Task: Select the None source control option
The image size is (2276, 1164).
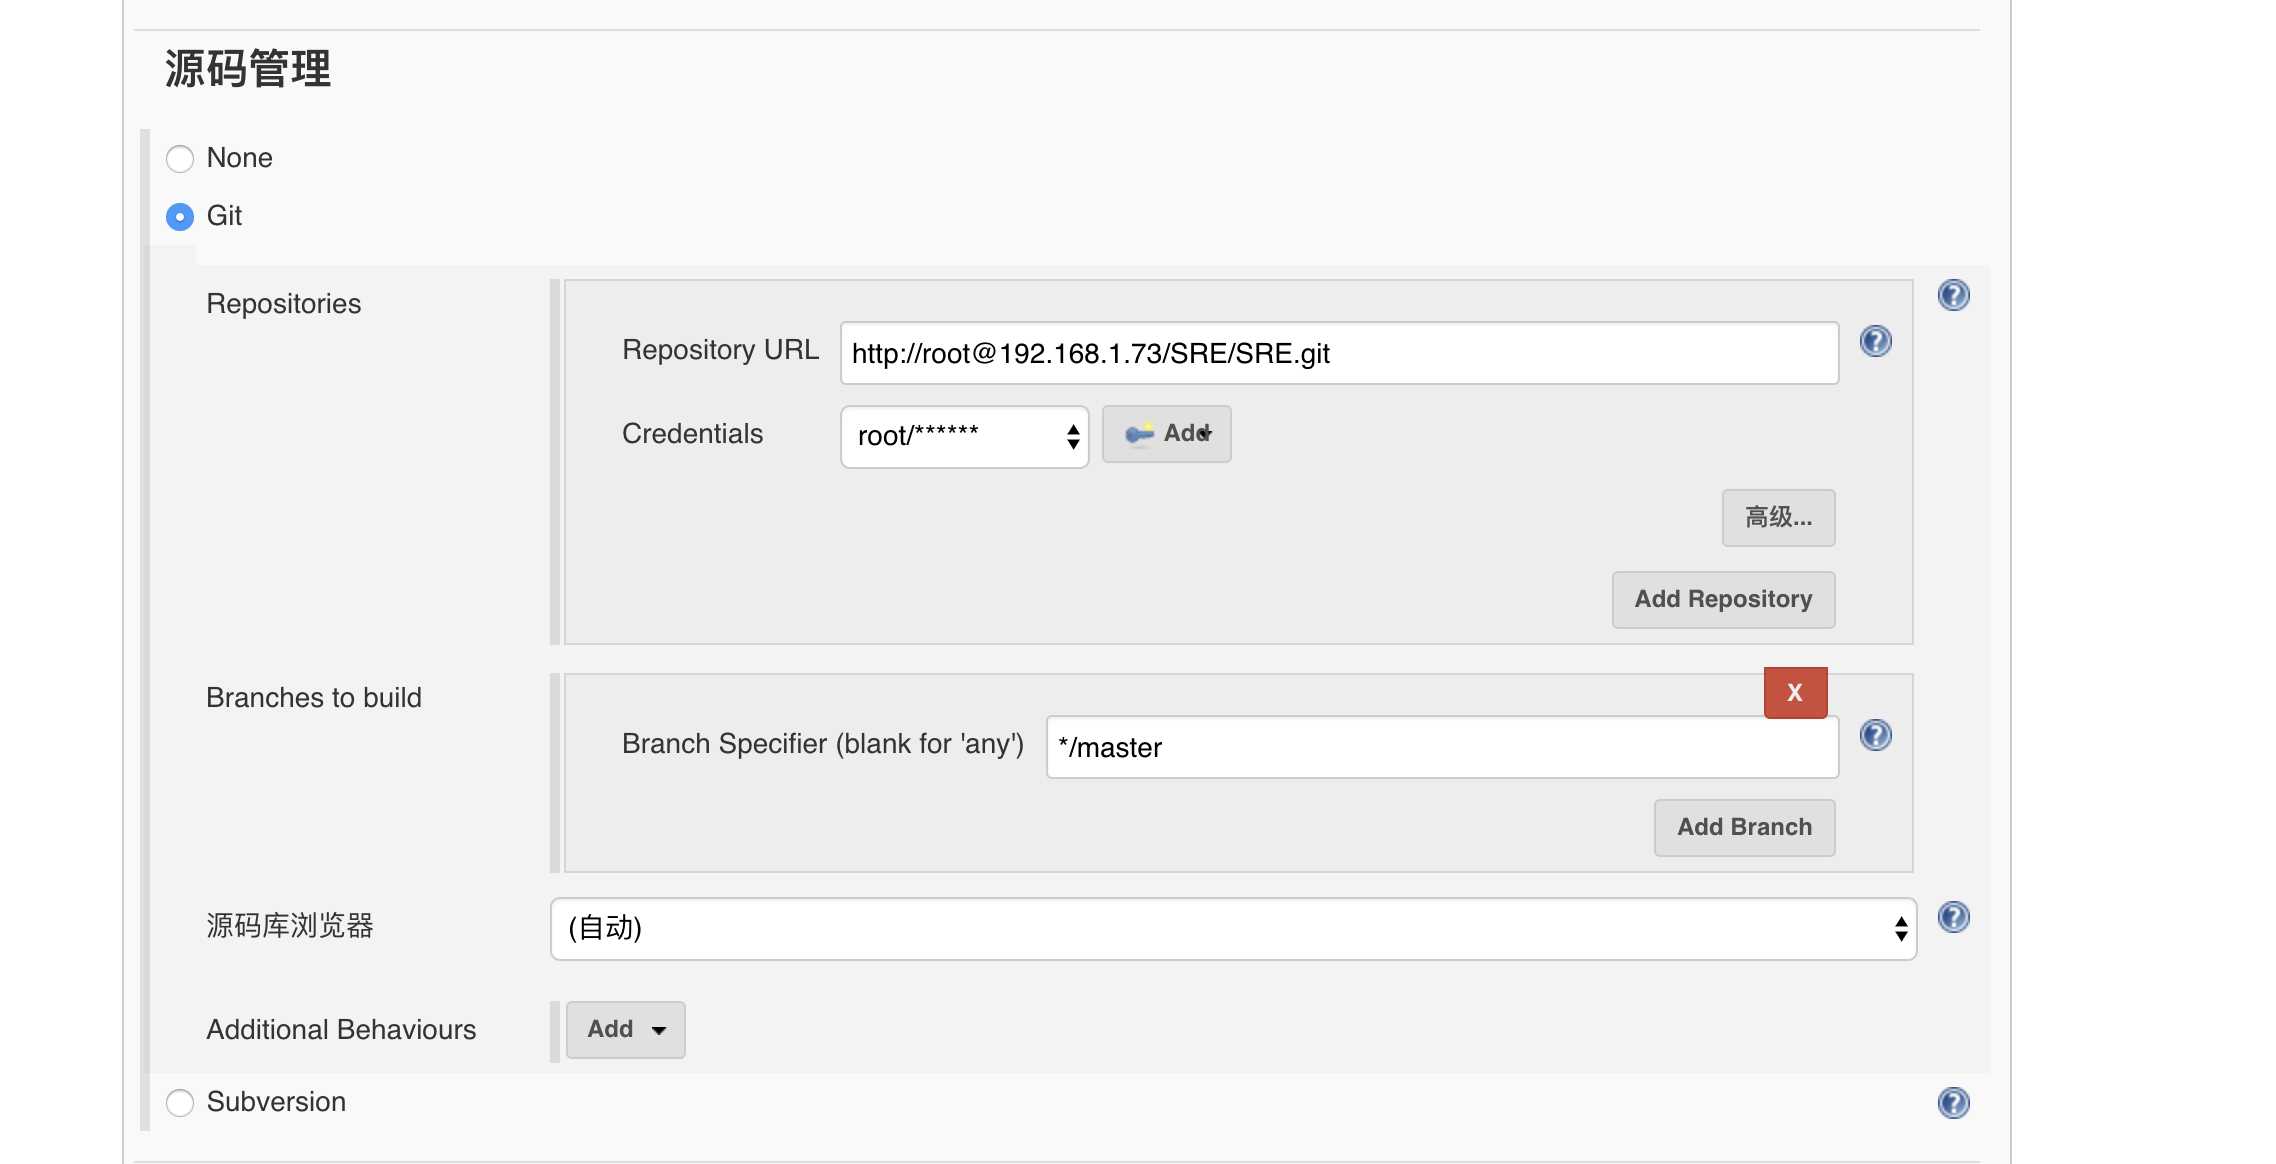Action: pyautogui.click(x=180, y=159)
